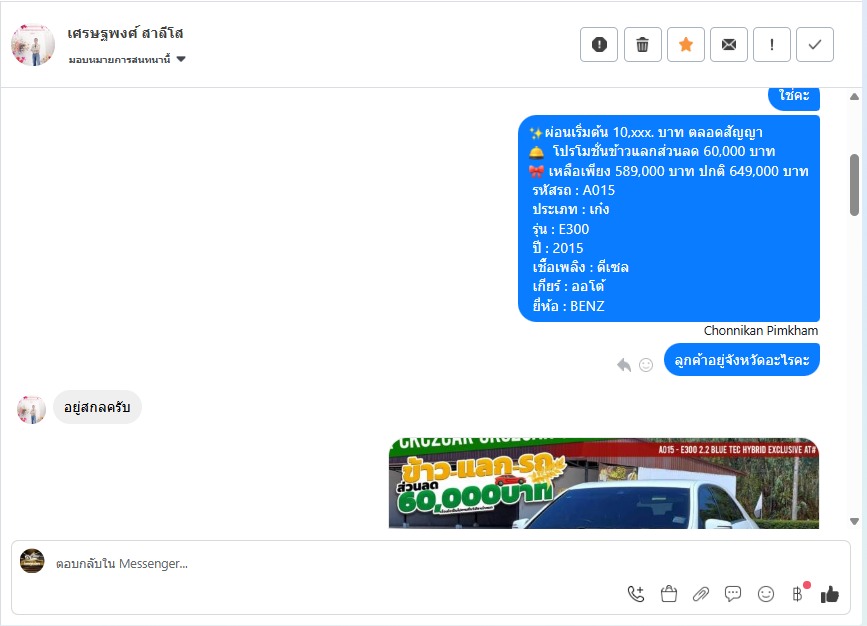Mark the conversation as done with the checkmark
Viewport: 867px width, 626px height.
[x=815, y=44]
